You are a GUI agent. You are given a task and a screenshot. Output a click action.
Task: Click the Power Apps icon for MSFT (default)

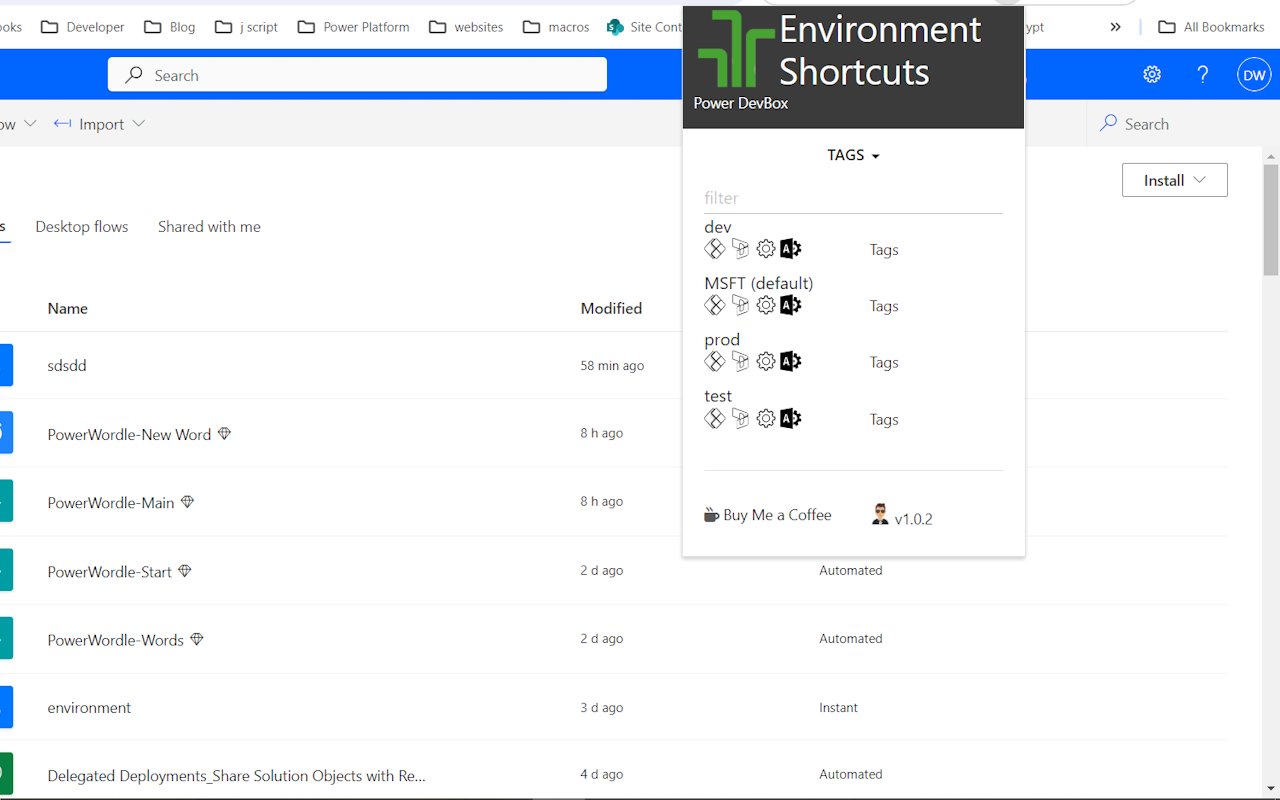click(714, 305)
